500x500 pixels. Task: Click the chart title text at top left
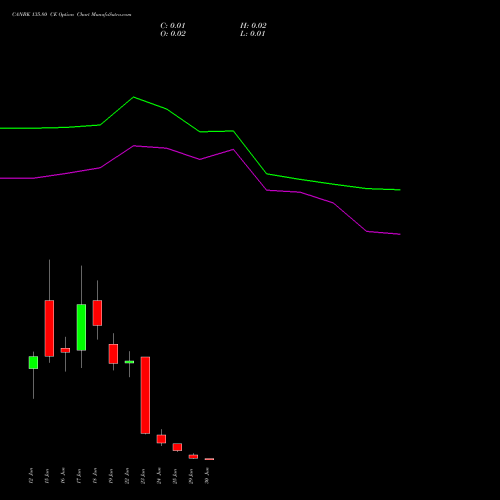point(71,15)
